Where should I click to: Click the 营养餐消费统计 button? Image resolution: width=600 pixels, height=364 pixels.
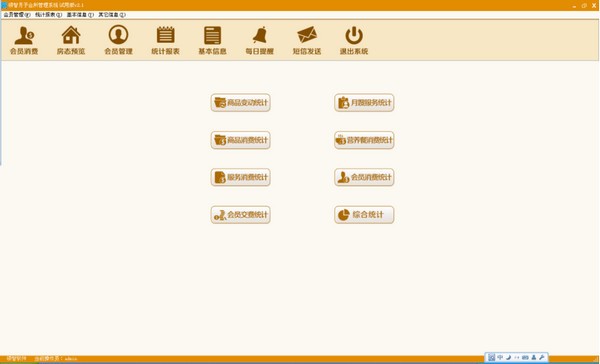[x=364, y=140]
